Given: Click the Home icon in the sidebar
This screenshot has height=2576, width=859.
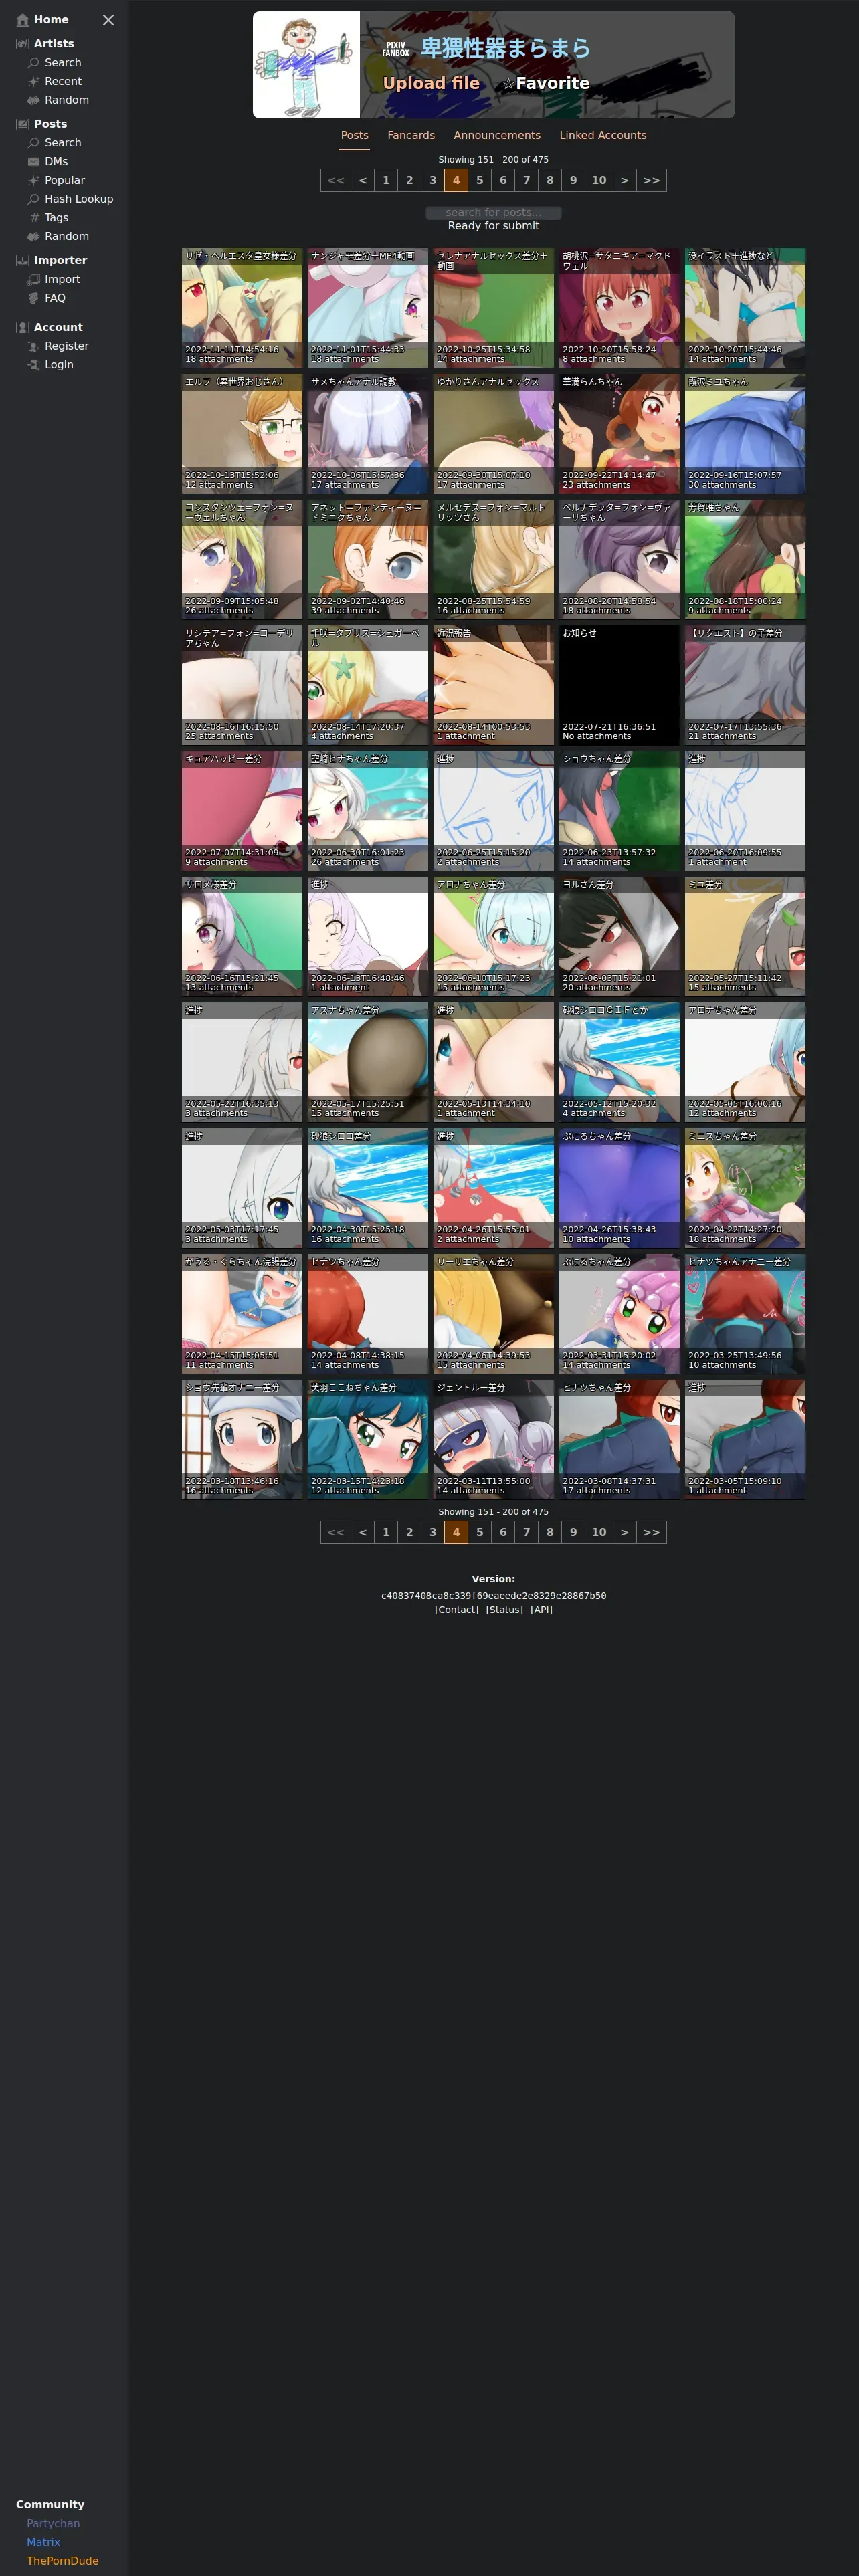Looking at the screenshot, I should [22, 20].
